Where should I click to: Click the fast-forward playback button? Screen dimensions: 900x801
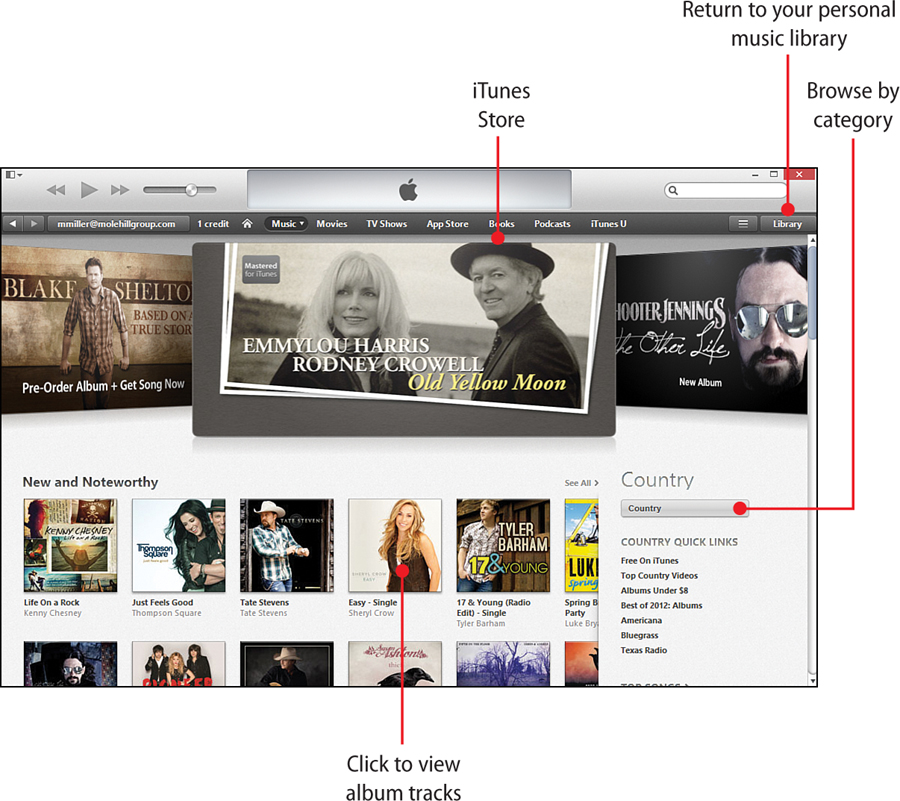tap(120, 190)
